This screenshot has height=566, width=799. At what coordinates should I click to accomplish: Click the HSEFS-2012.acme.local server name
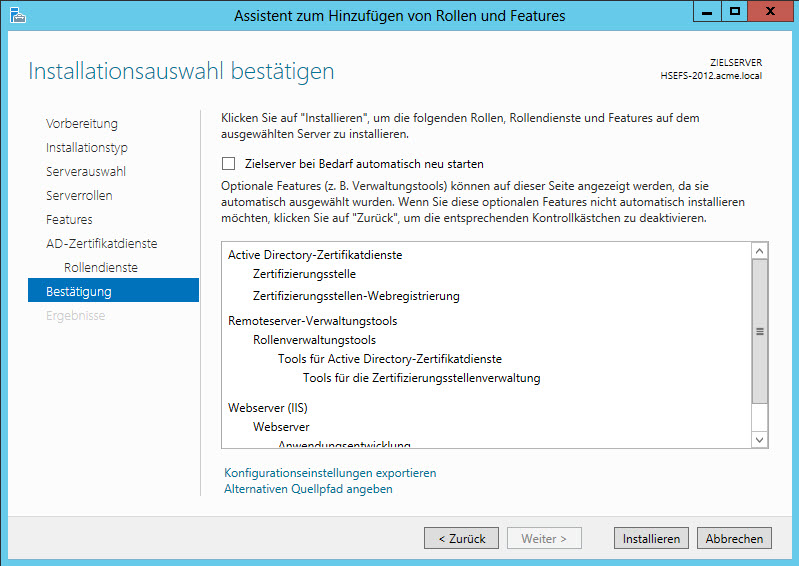[x=711, y=76]
